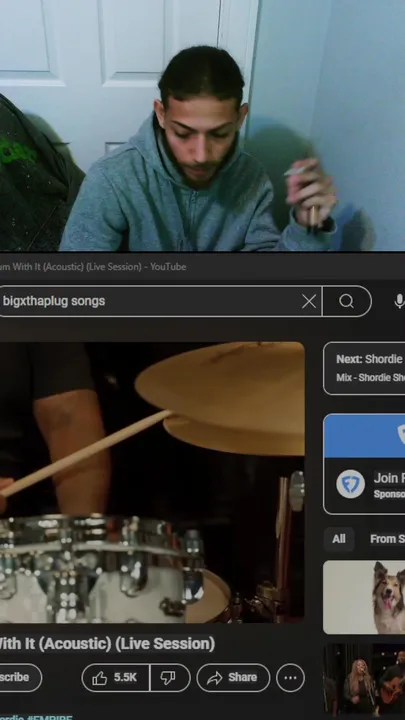
Task: Click the magnifying glass search button
Action: coord(347,301)
